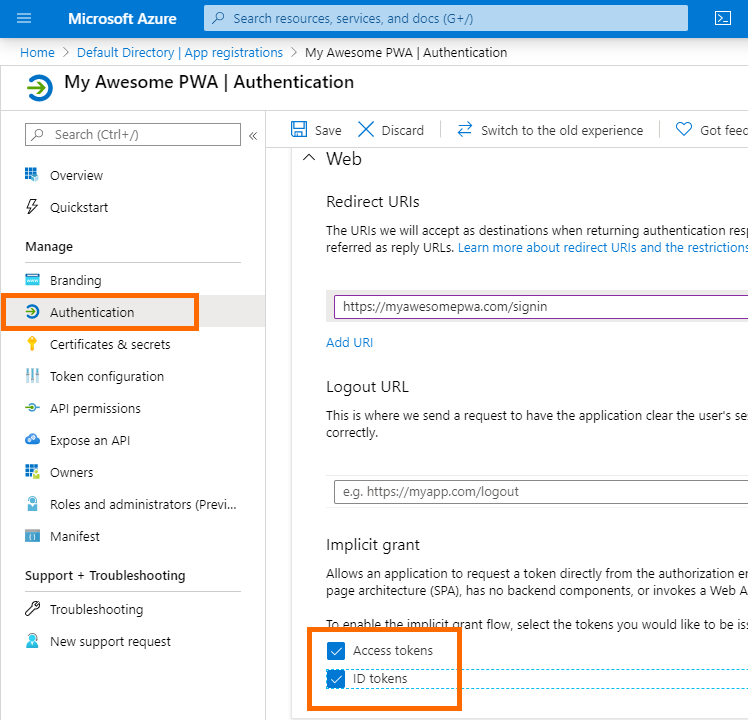748x720 pixels.
Task: Click the Save button label
Action: (328, 130)
